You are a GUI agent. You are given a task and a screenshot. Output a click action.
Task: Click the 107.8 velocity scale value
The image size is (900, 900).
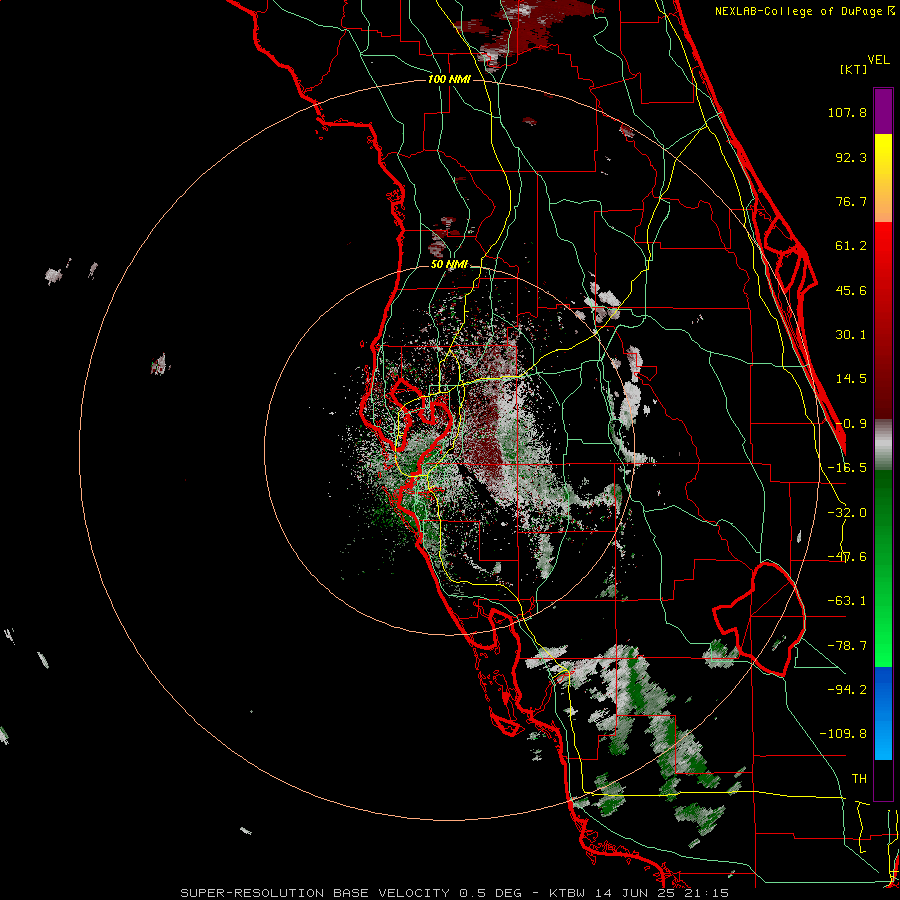[x=847, y=112]
